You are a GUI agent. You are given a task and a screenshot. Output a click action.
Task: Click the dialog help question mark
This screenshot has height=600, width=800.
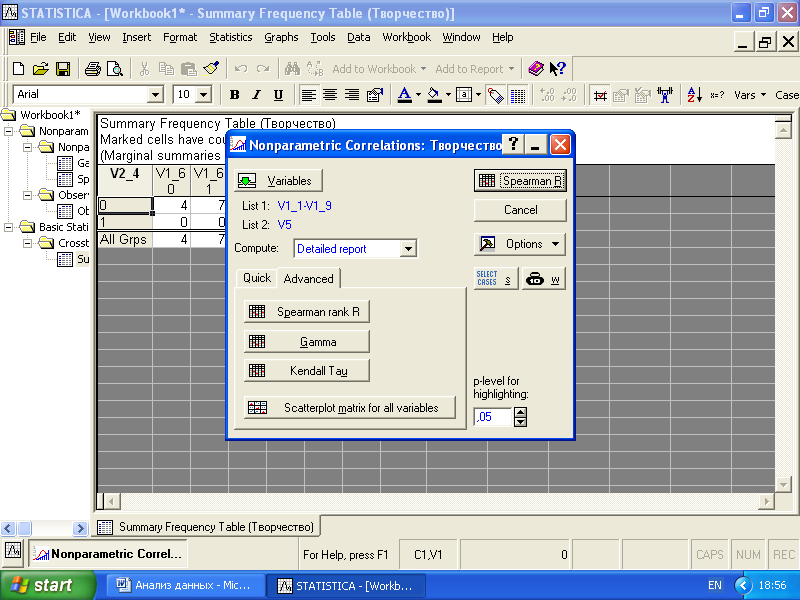513,145
